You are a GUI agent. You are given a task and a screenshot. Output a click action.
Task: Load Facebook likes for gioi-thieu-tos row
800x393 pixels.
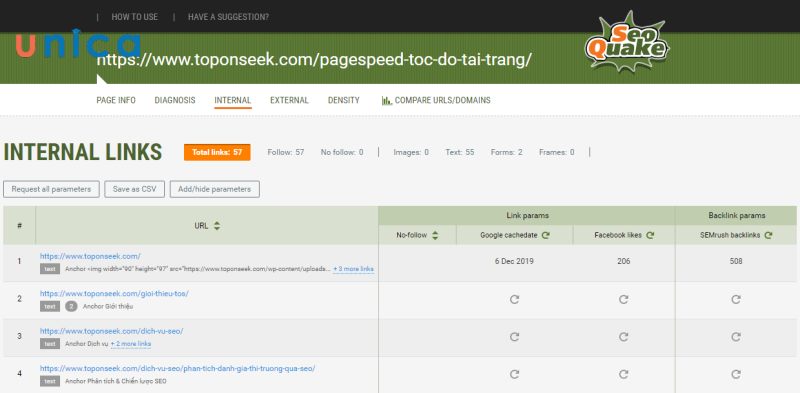(623, 300)
